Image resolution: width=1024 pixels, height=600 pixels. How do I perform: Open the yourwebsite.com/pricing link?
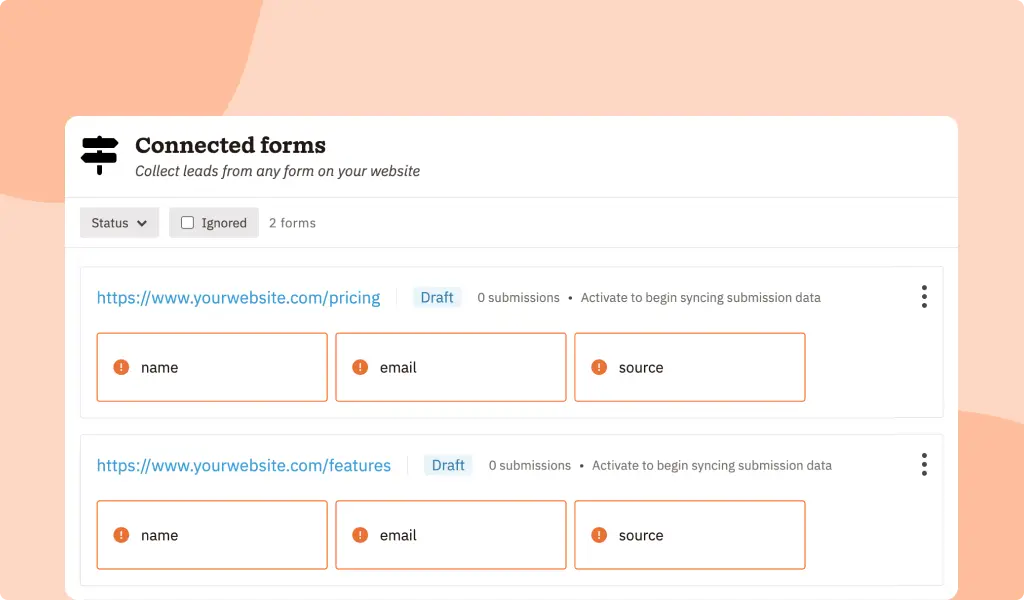pos(238,297)
